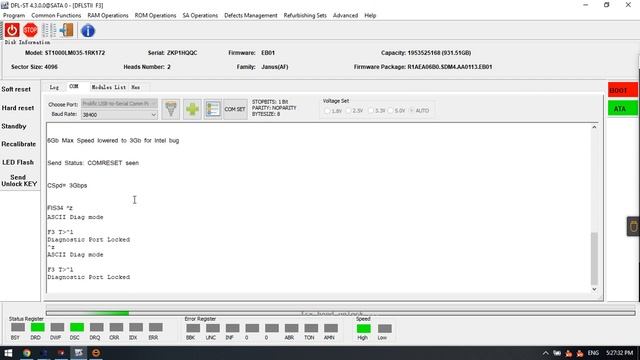Click the red power button icon
Image resolution: width=640 pixels, height=360 pixels.
click(12, 30)
